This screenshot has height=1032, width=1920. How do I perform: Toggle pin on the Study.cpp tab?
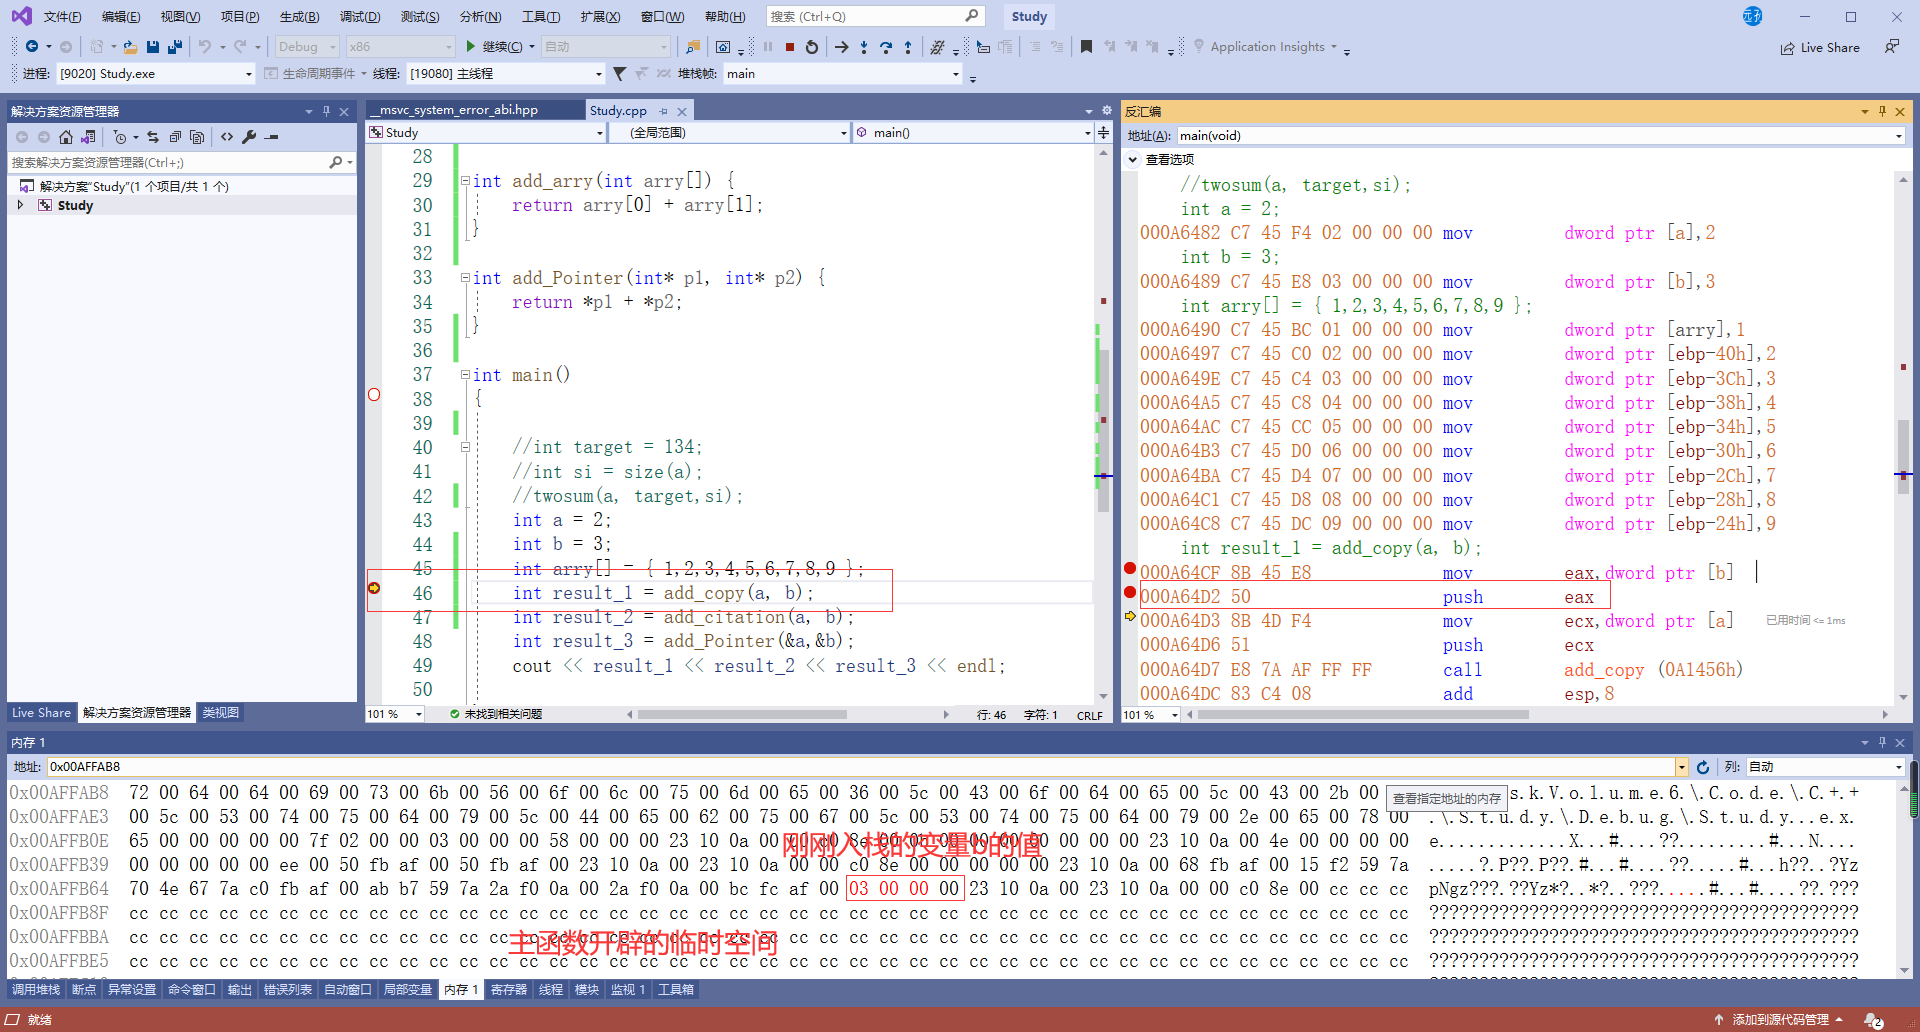click(663, 111)
